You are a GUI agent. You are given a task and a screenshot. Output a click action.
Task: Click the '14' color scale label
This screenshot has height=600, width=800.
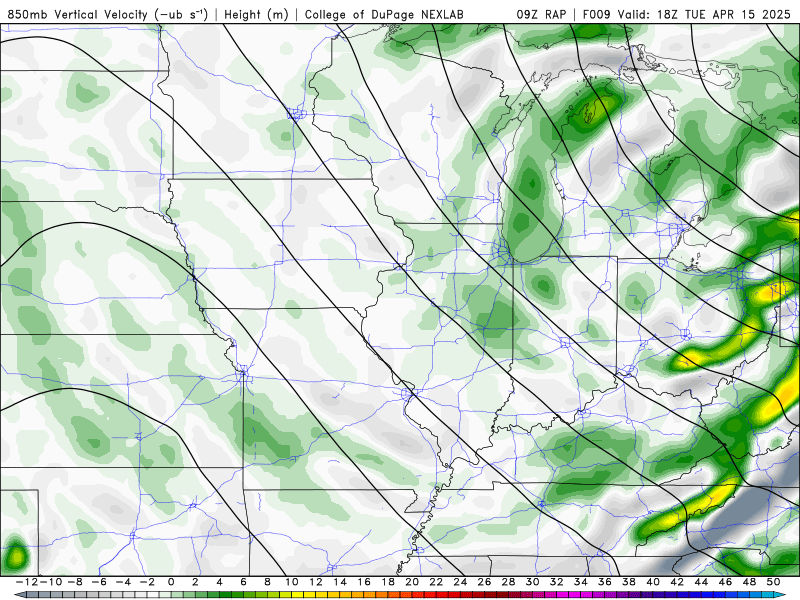340,582
